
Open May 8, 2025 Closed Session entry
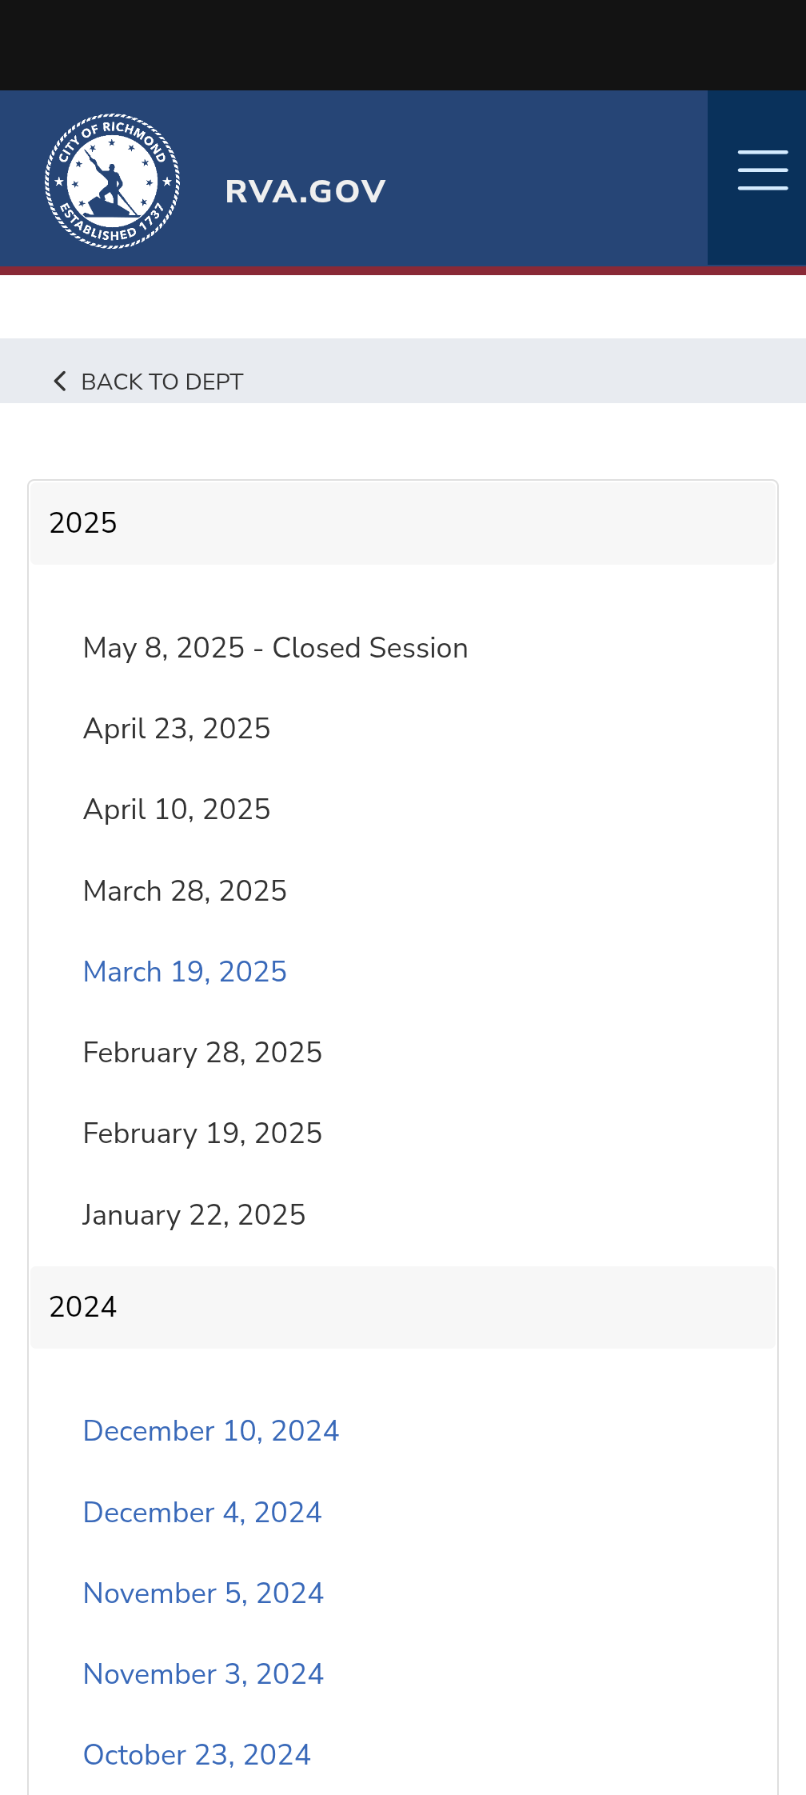pos(275,648)
